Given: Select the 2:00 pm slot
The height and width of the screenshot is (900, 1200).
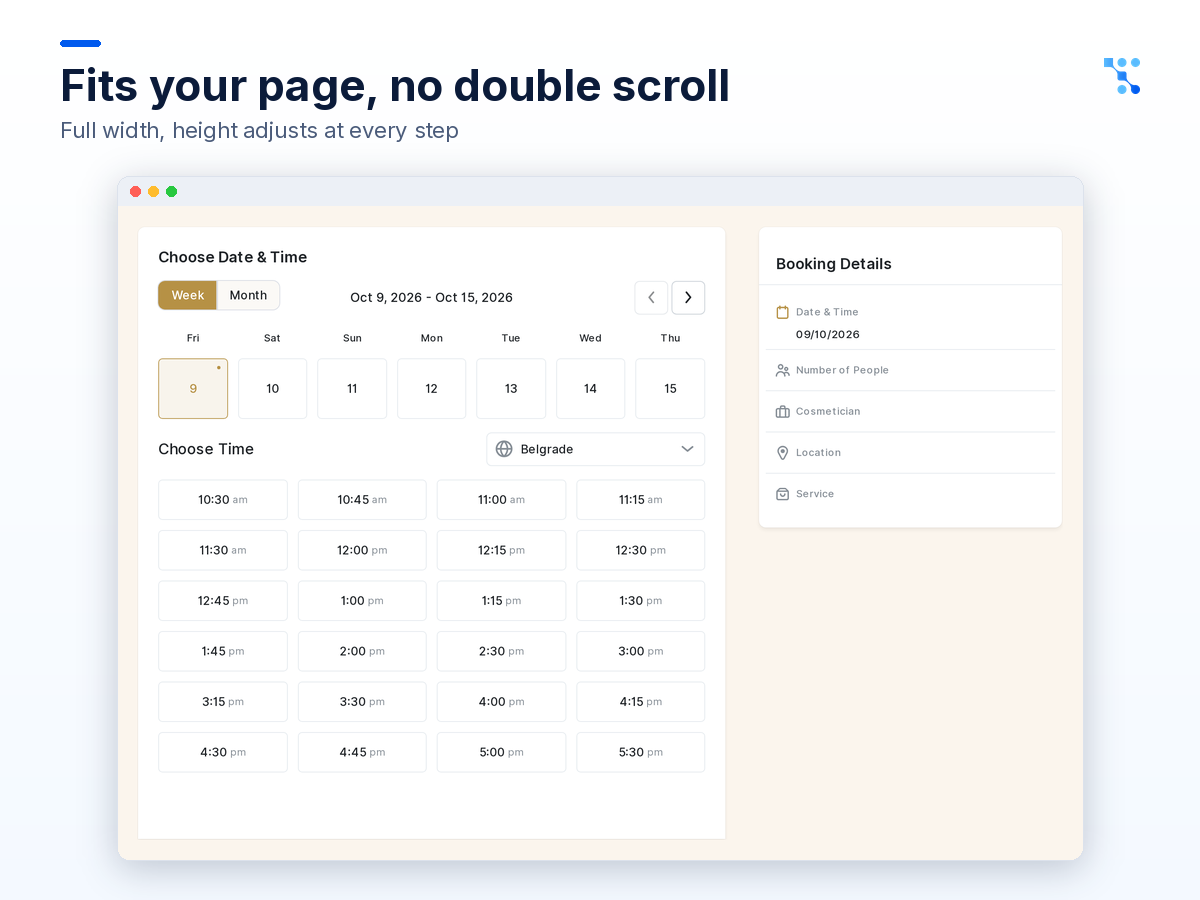Looking at the screenshot, I should coord(362,651).
